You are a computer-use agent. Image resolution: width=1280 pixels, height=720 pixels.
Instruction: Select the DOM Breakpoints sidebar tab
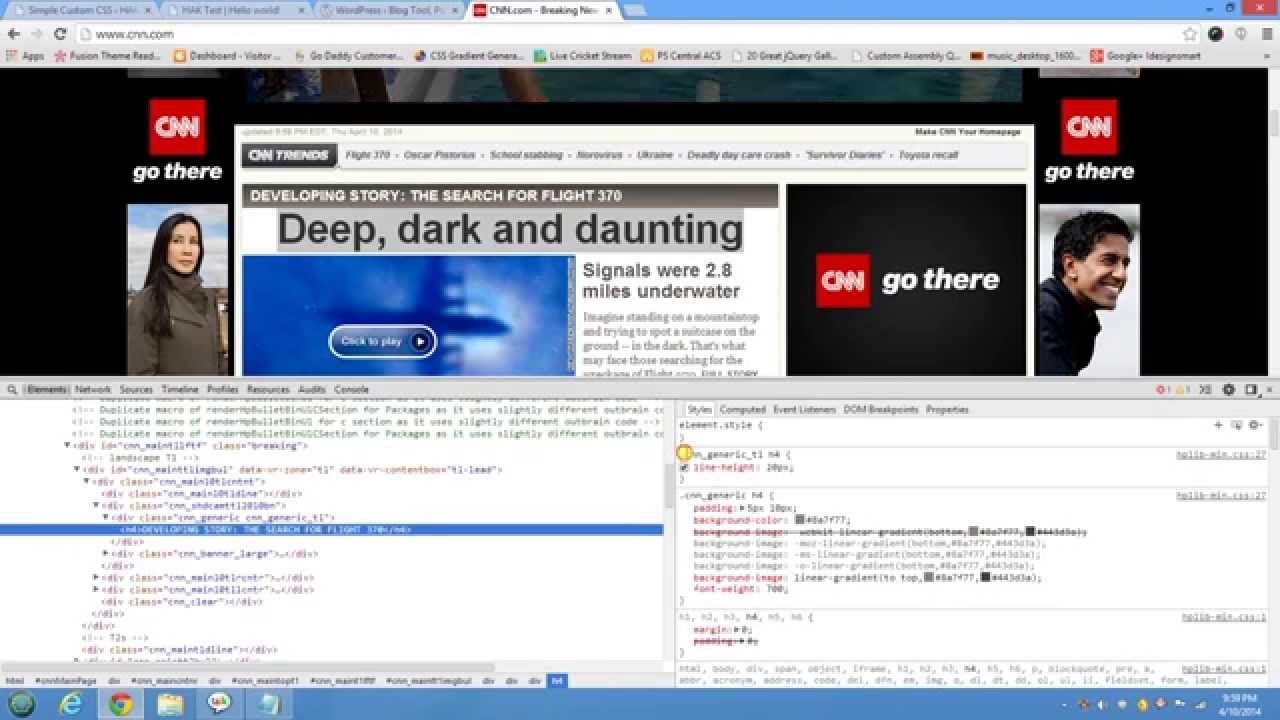click(x=881, y=409)
